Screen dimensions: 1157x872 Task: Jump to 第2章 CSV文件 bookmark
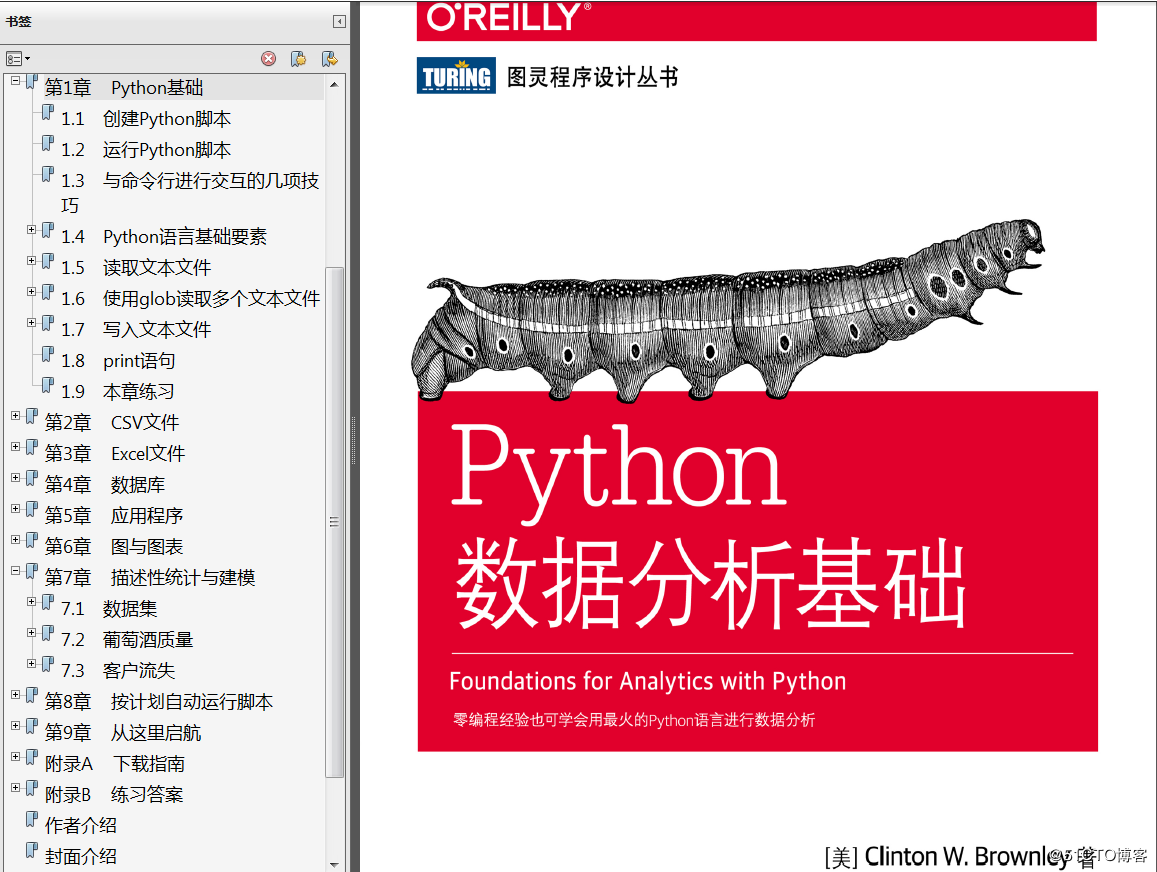(x=111, y=423)
